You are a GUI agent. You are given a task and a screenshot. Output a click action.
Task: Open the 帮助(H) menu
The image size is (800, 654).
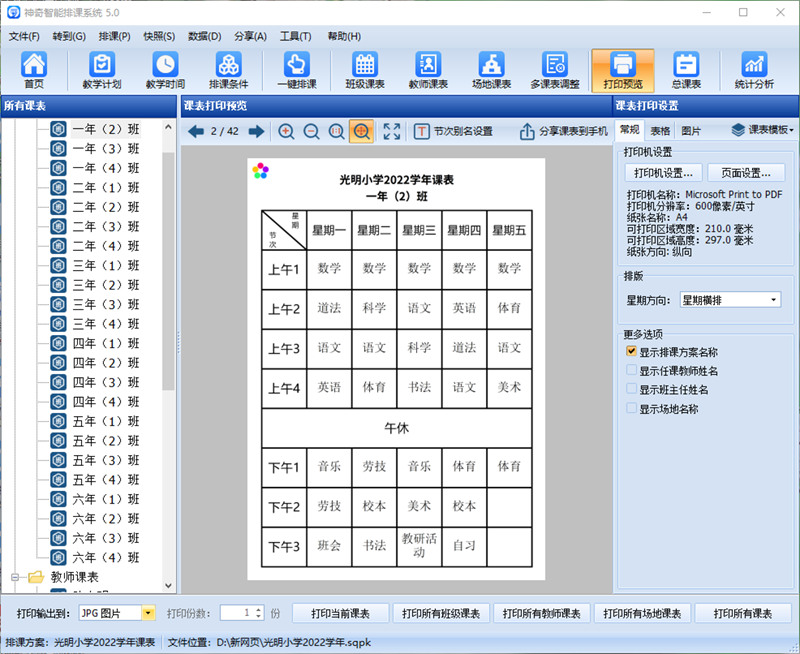[344, 36]
